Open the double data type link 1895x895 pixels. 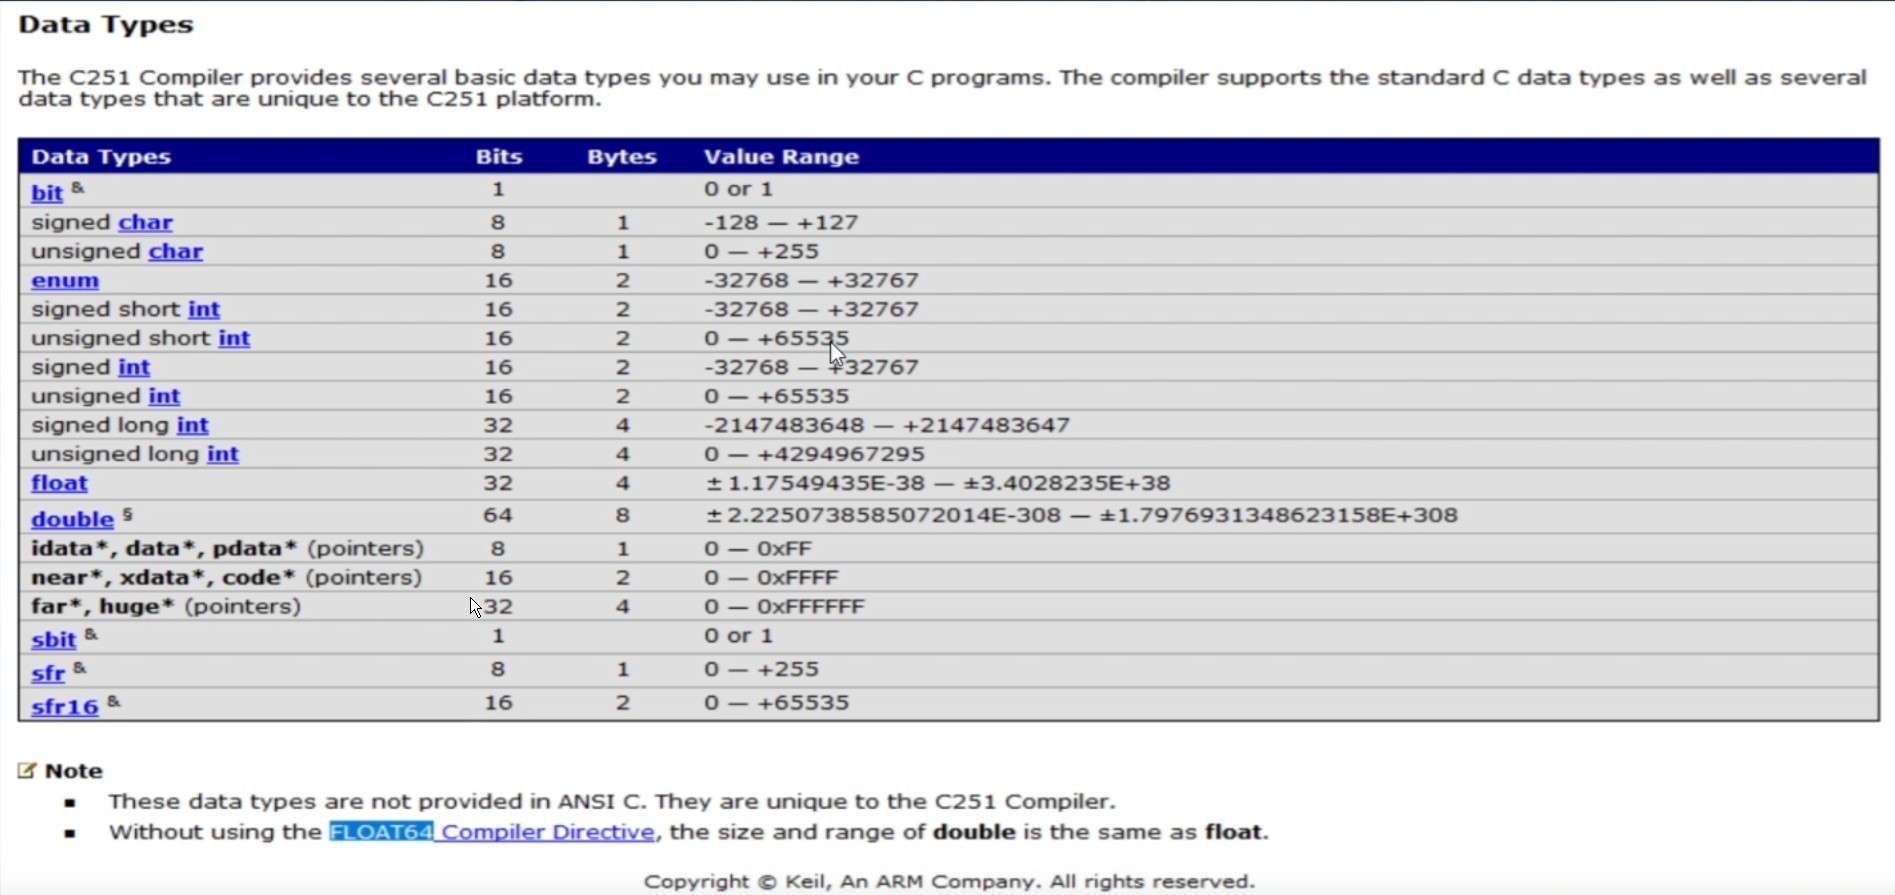[73, 519]
